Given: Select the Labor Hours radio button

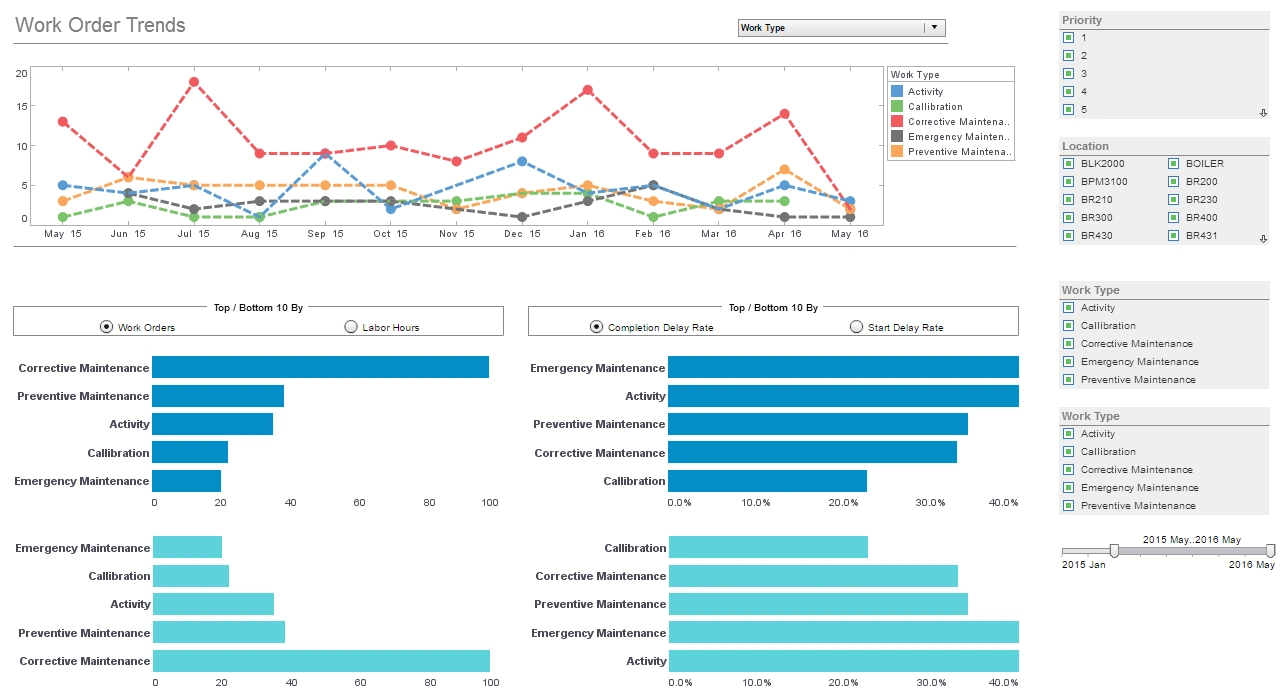Looking at the screenshot, I should pyautogui.click(x=351, y=326).
